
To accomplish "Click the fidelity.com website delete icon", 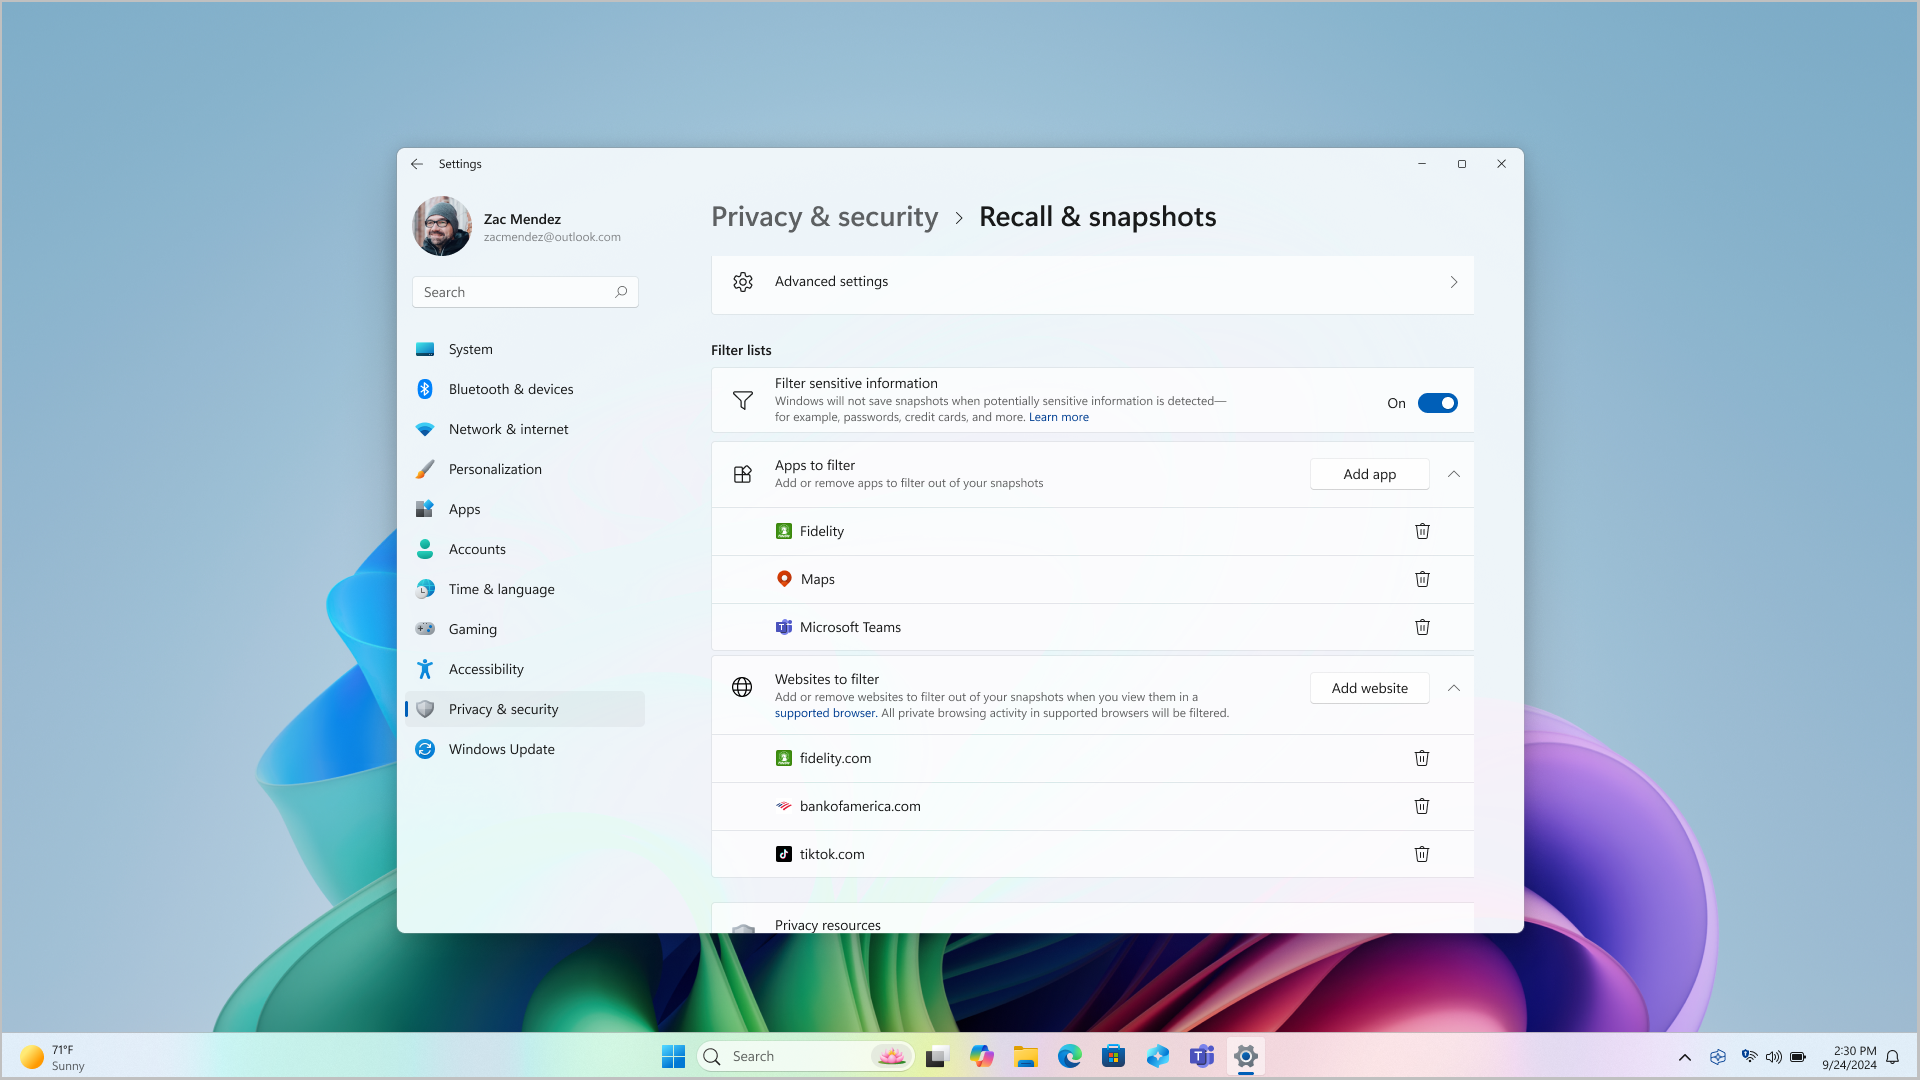I will 1422,757.
